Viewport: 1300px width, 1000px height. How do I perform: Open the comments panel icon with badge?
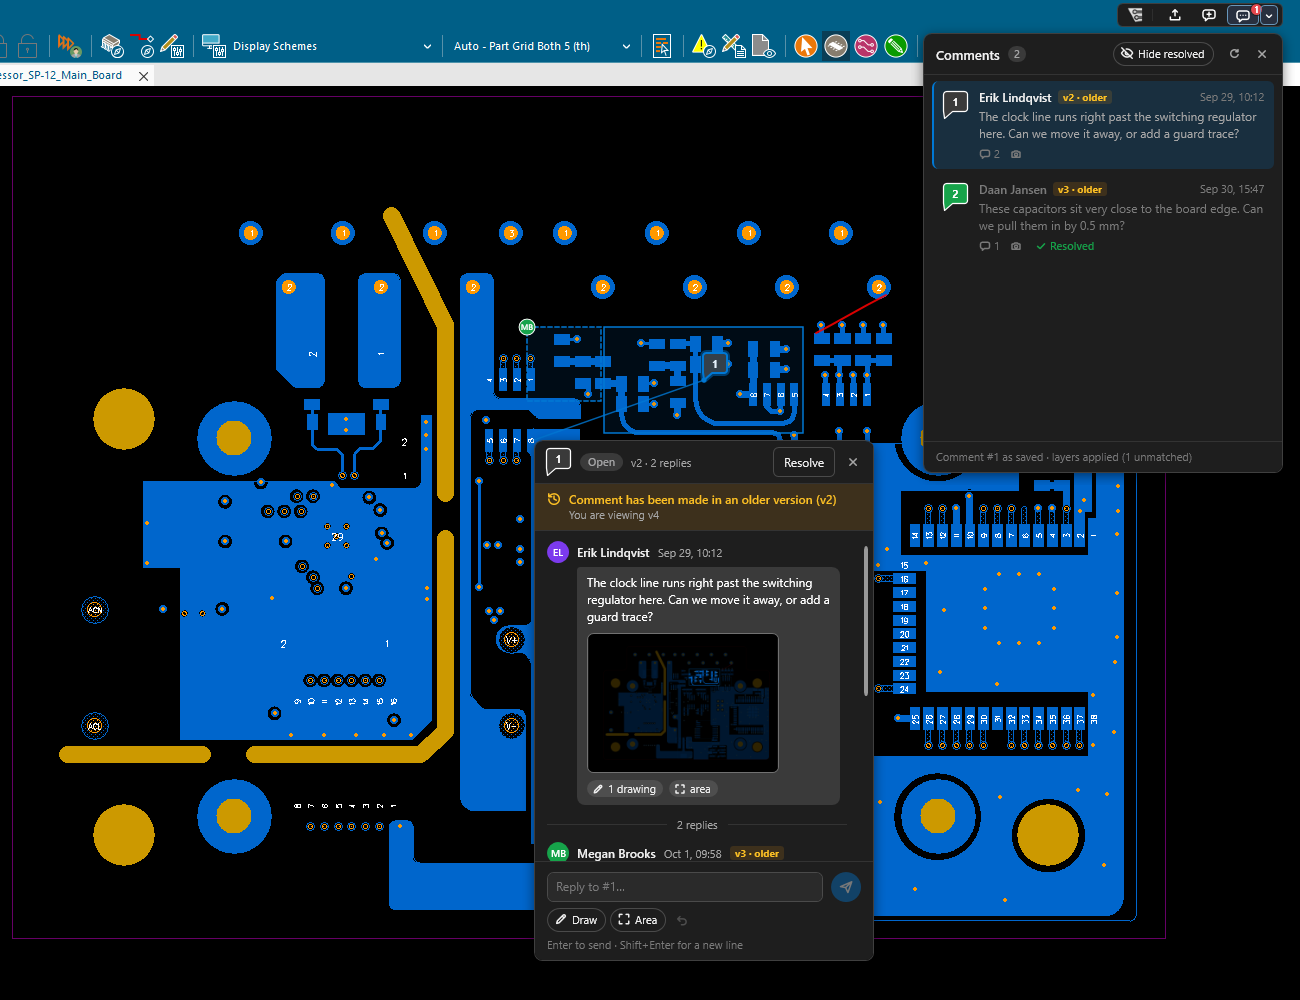click(1244, 15)
